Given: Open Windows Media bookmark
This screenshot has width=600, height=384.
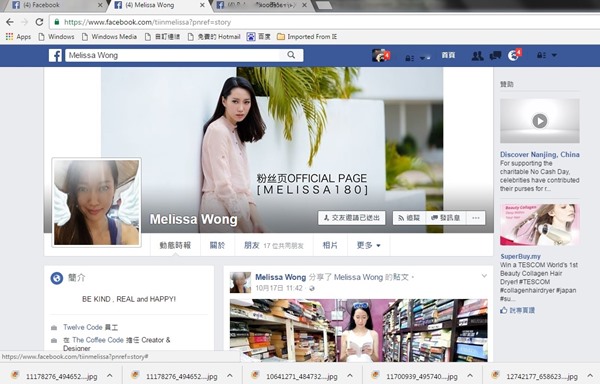Looking at the screenshot, I should point(109,37).
